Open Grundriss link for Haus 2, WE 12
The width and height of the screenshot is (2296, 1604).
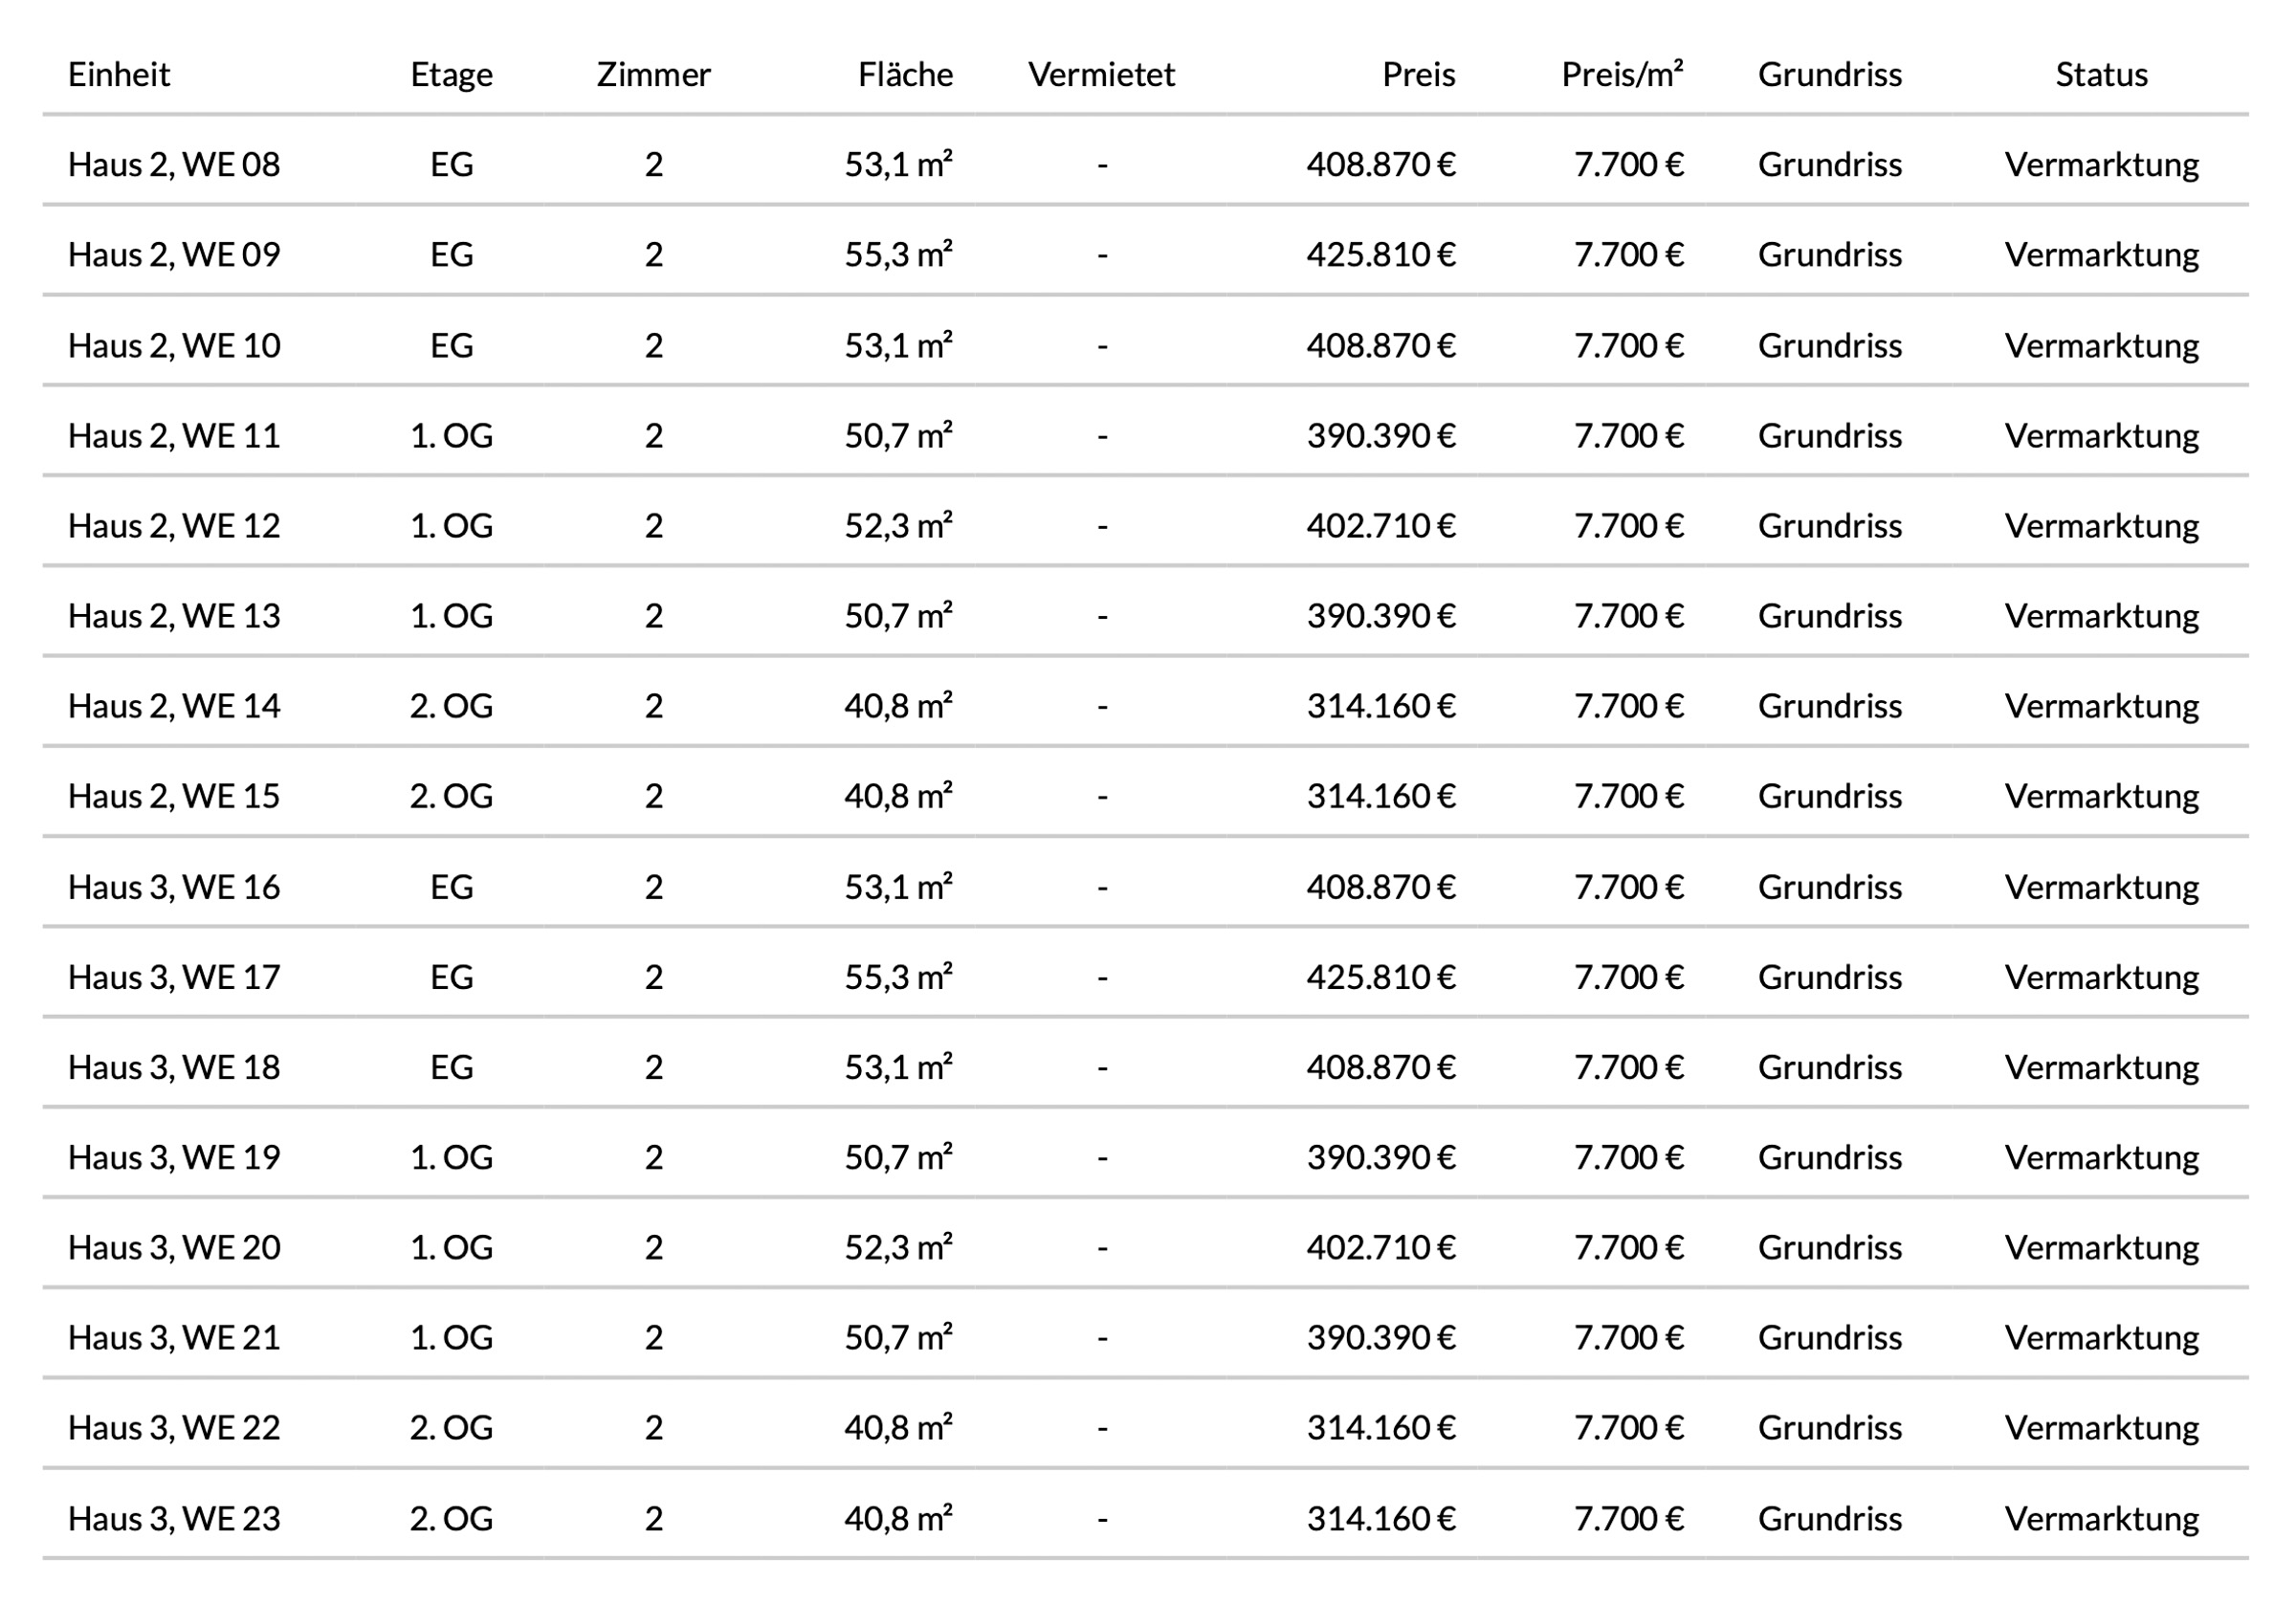[1829, 526]
